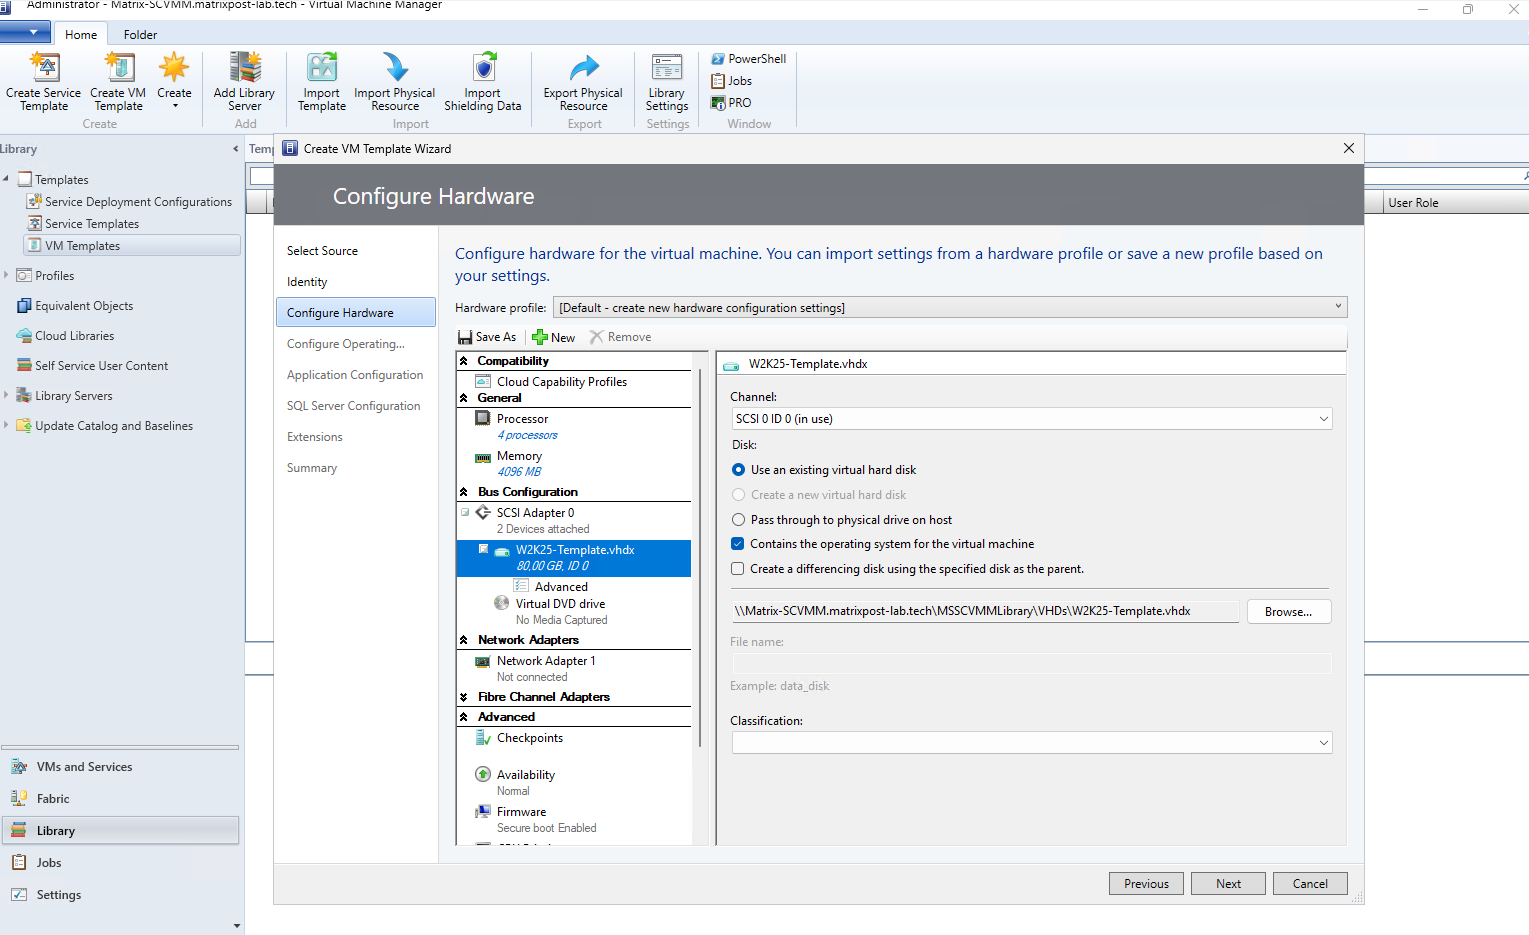The image size is (1529, 935).
Task: Uncheck Contains the operating system checkbox
Action: [x=738, y=544]
